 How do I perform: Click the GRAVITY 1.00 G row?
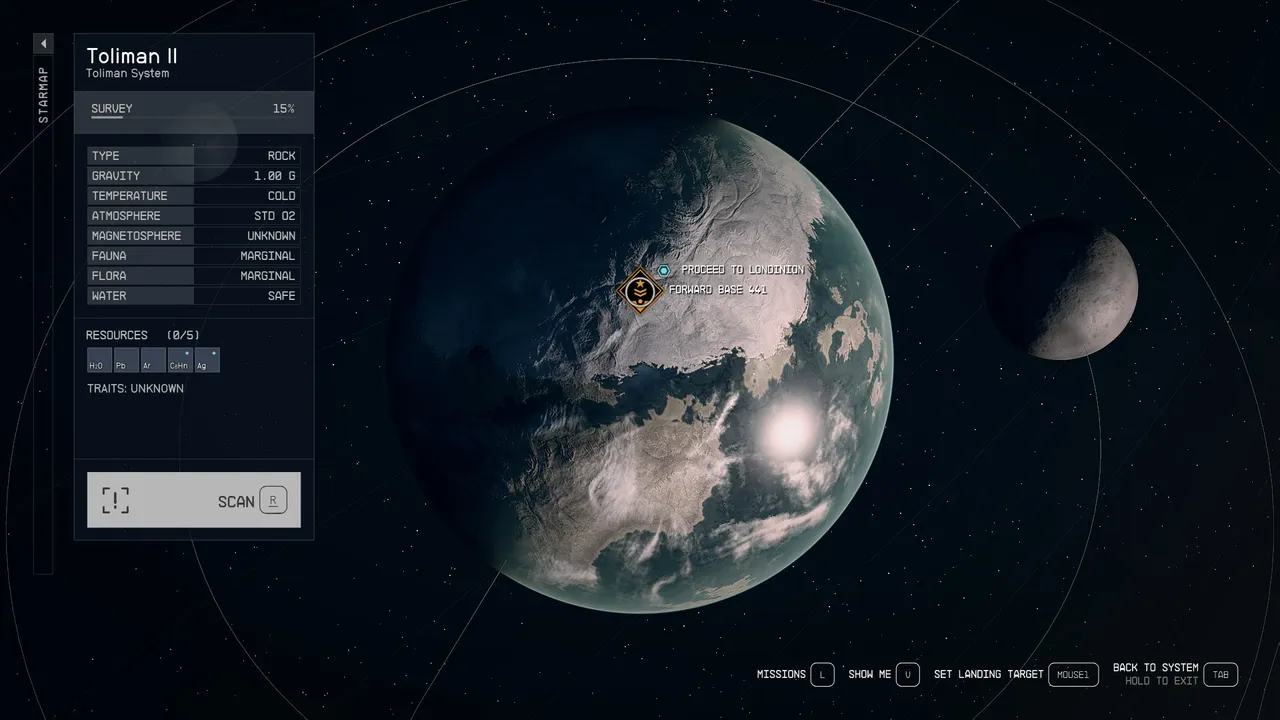pos(193,176)
